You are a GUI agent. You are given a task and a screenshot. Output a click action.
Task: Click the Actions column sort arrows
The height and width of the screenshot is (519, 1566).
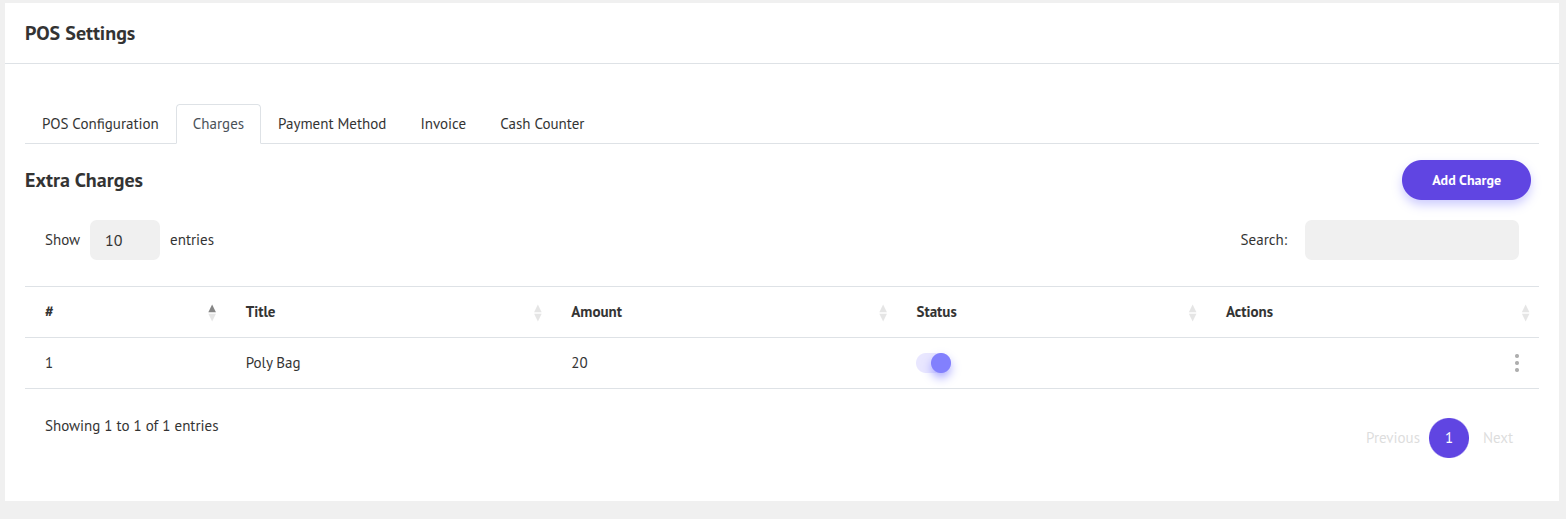pos(1525,313)
